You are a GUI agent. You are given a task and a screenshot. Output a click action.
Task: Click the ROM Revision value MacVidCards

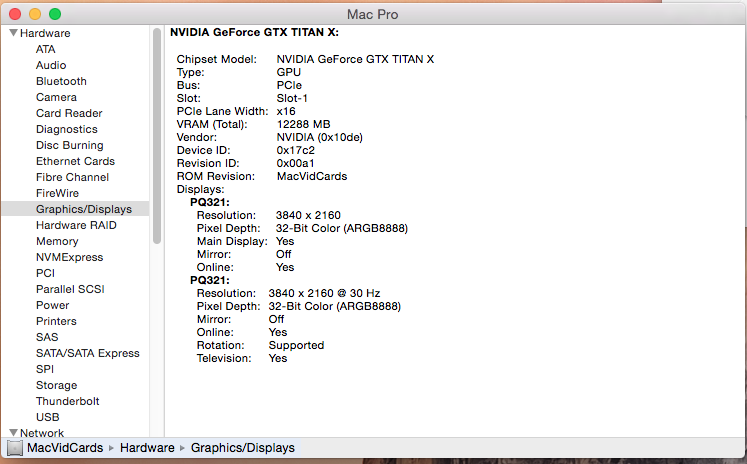tap(312, 176)
